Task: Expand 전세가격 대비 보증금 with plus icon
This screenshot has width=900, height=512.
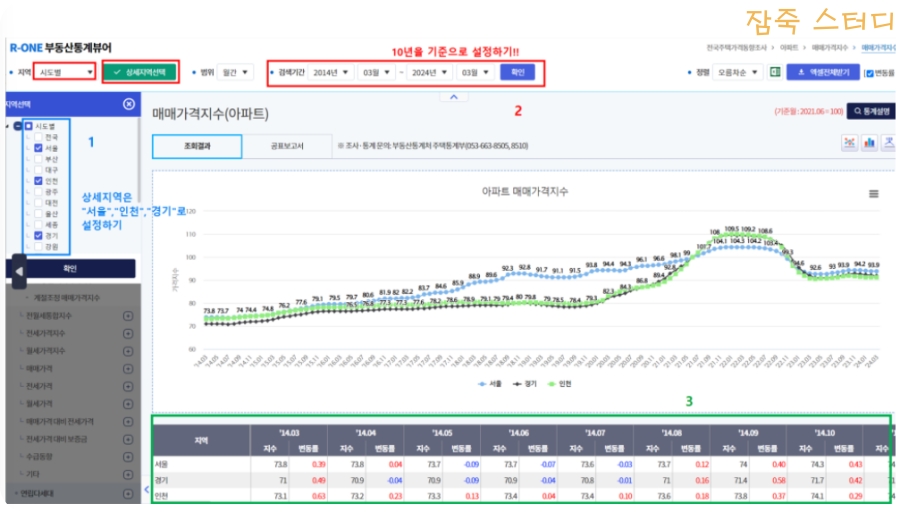Action: (x=128, y=439)
